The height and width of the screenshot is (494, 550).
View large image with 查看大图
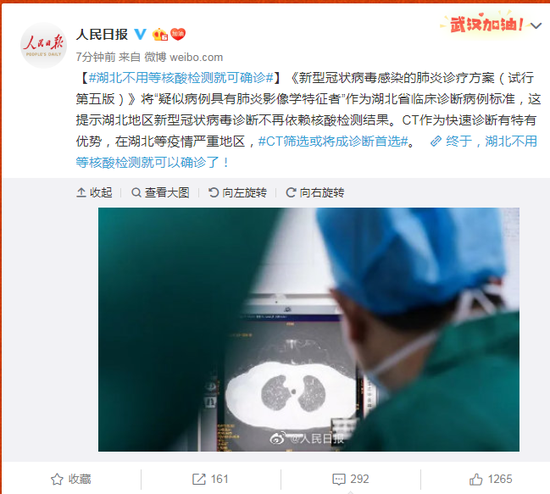pyautogui.click(x=160, y=192)
